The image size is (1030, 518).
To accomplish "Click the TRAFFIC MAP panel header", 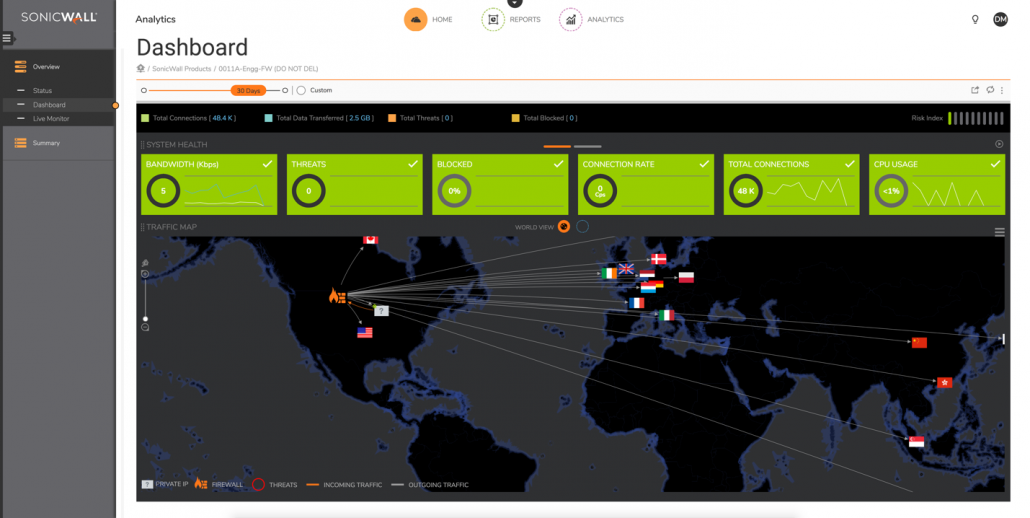I will click(x=169, y=227).
